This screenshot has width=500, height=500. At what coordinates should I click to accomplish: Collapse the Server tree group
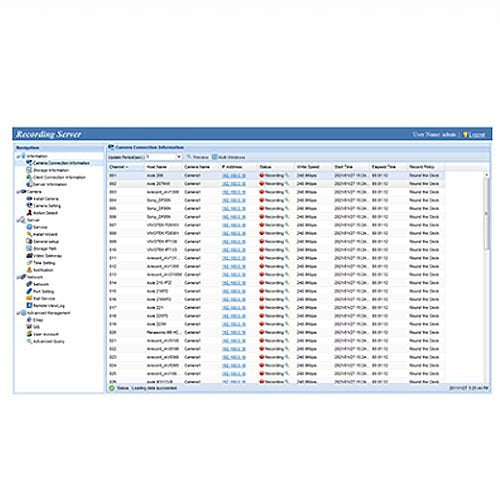tap(19, 220)
